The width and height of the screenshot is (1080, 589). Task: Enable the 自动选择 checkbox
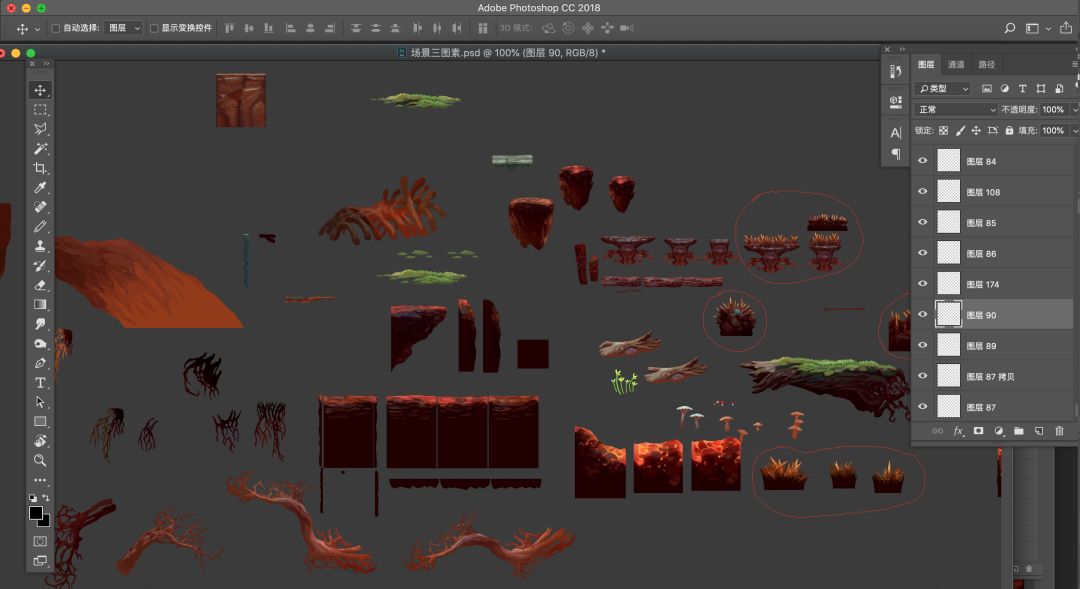[x=56, y=28]
